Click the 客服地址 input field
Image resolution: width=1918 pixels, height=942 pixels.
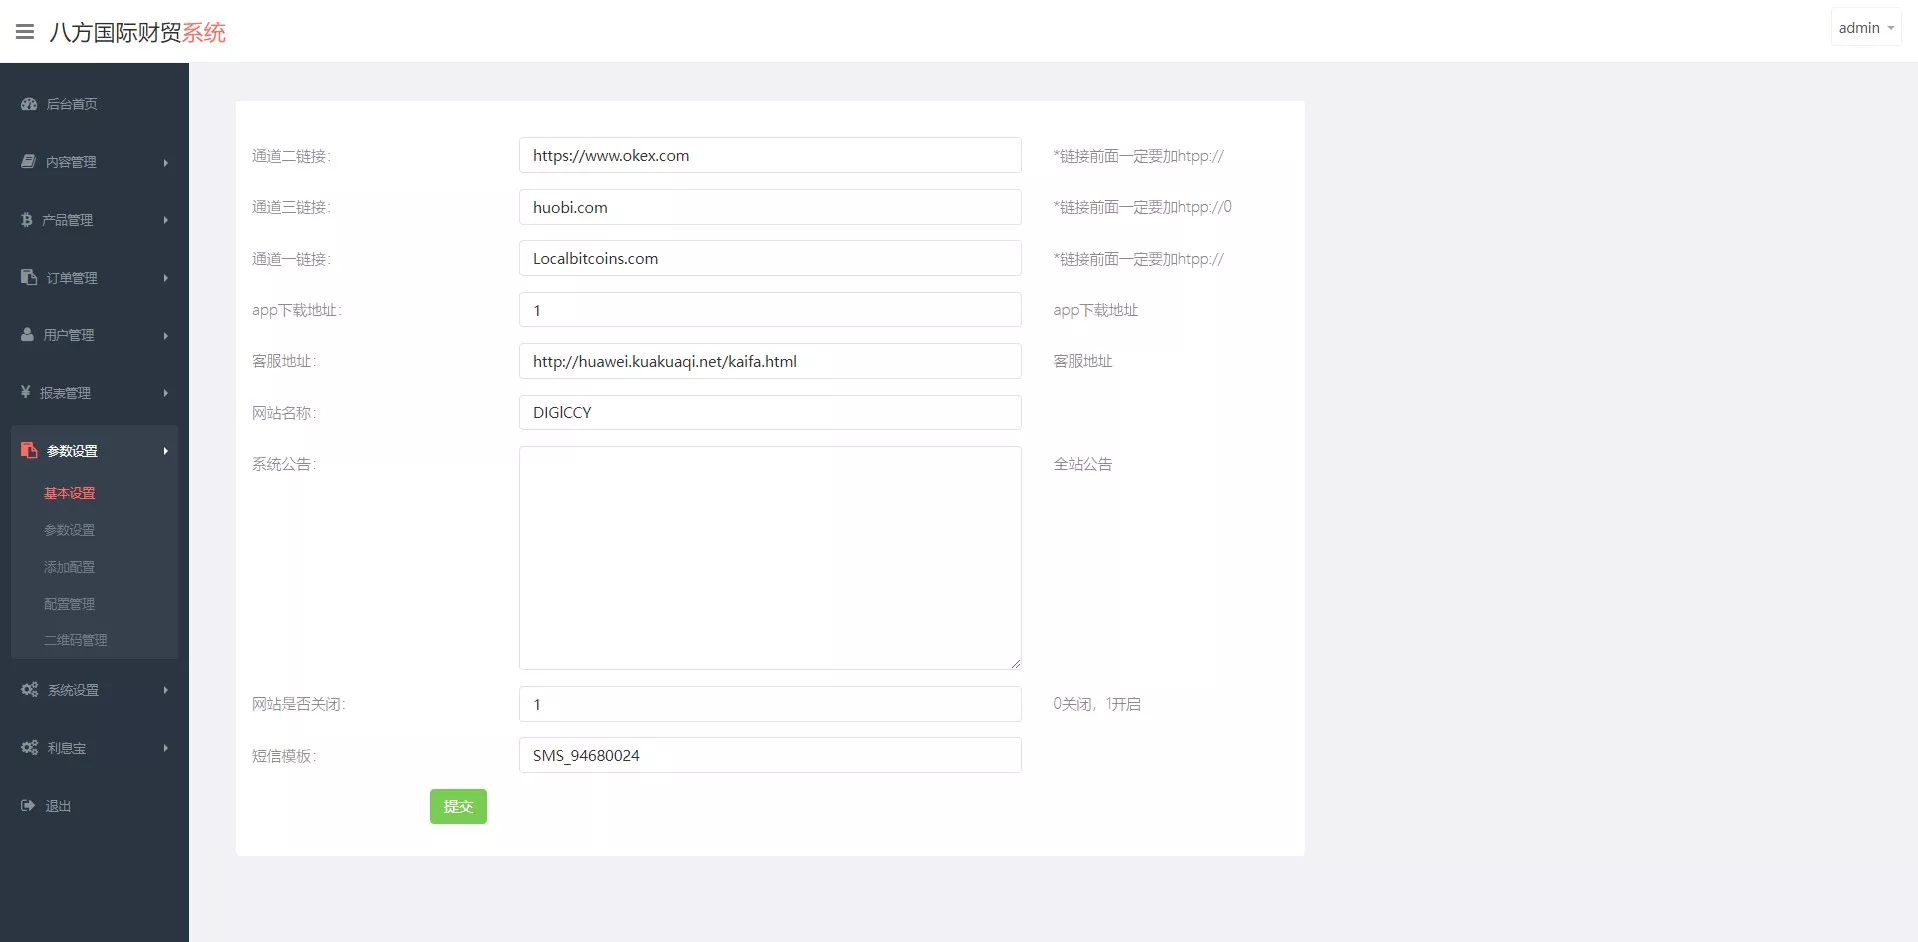click(769, 361)
